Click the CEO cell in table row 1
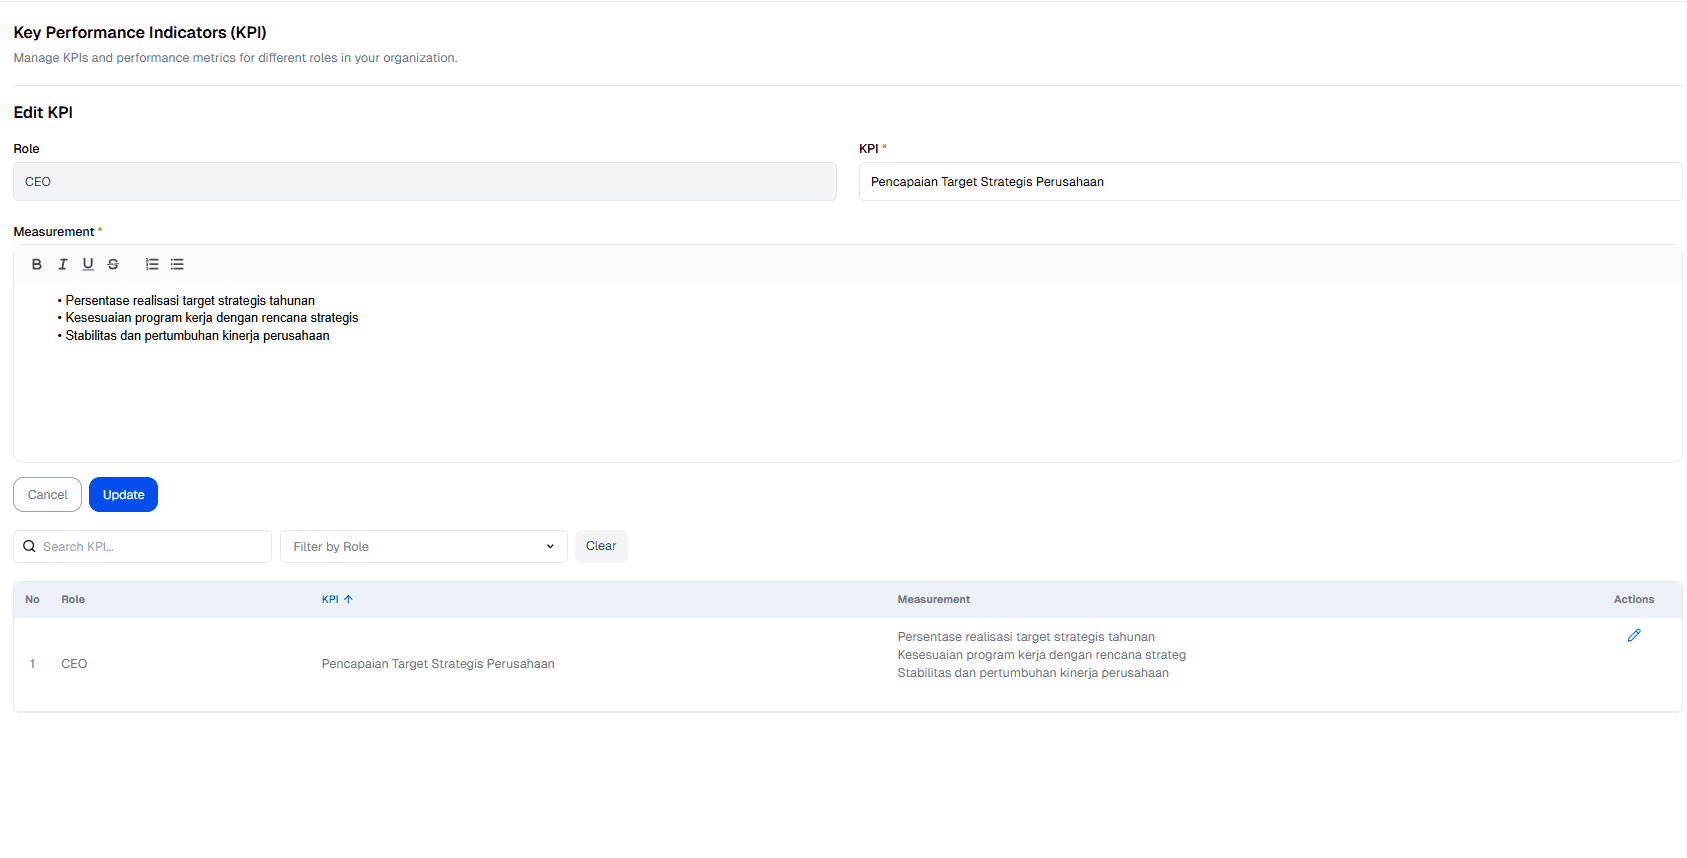Image resolution: width=1687 pixels, height=858 pixels. 74,664
